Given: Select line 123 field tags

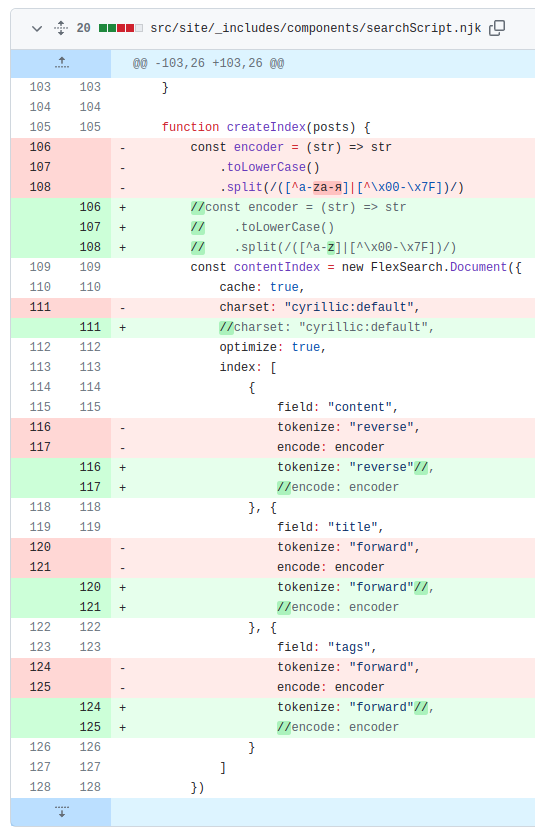Looking at the screenshot, I should (327, 648).
